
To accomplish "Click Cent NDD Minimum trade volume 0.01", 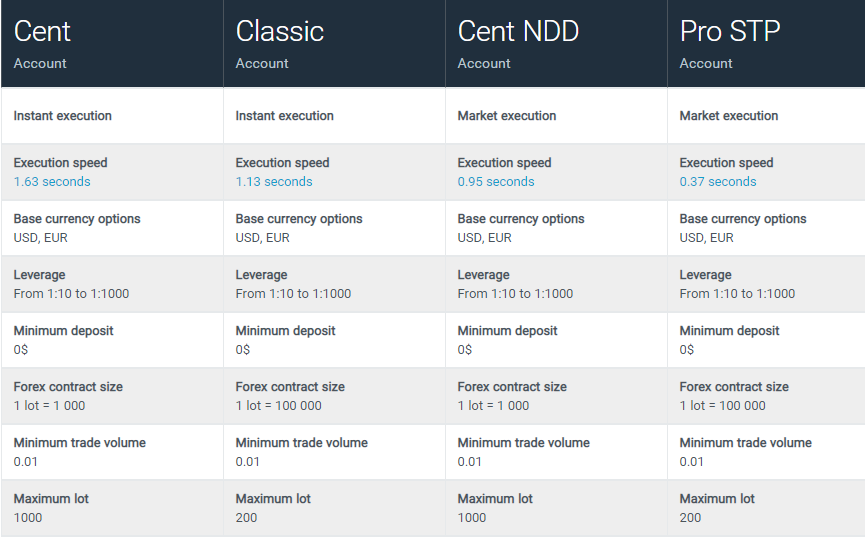I will click(x=469, y=462).
